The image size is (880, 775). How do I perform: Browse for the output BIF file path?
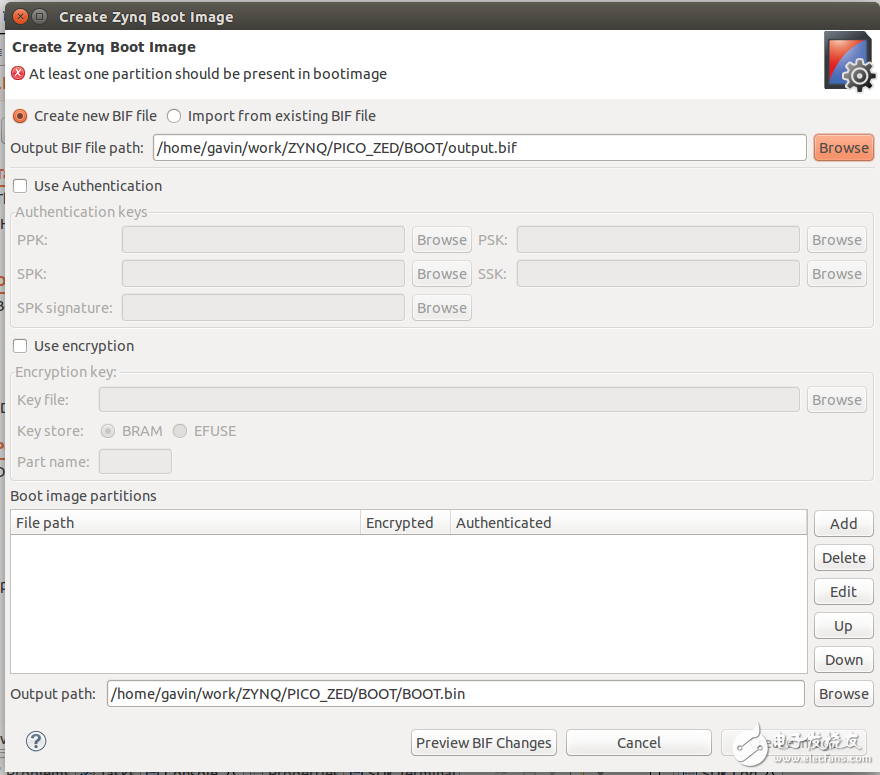(x=843, y=148)
